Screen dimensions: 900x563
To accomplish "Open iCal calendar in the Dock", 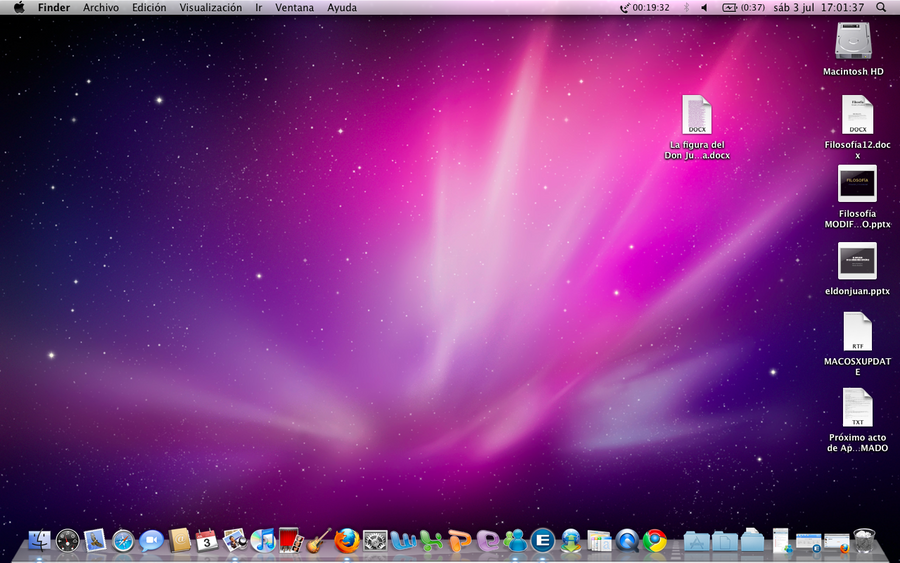I will click(207, 541).
